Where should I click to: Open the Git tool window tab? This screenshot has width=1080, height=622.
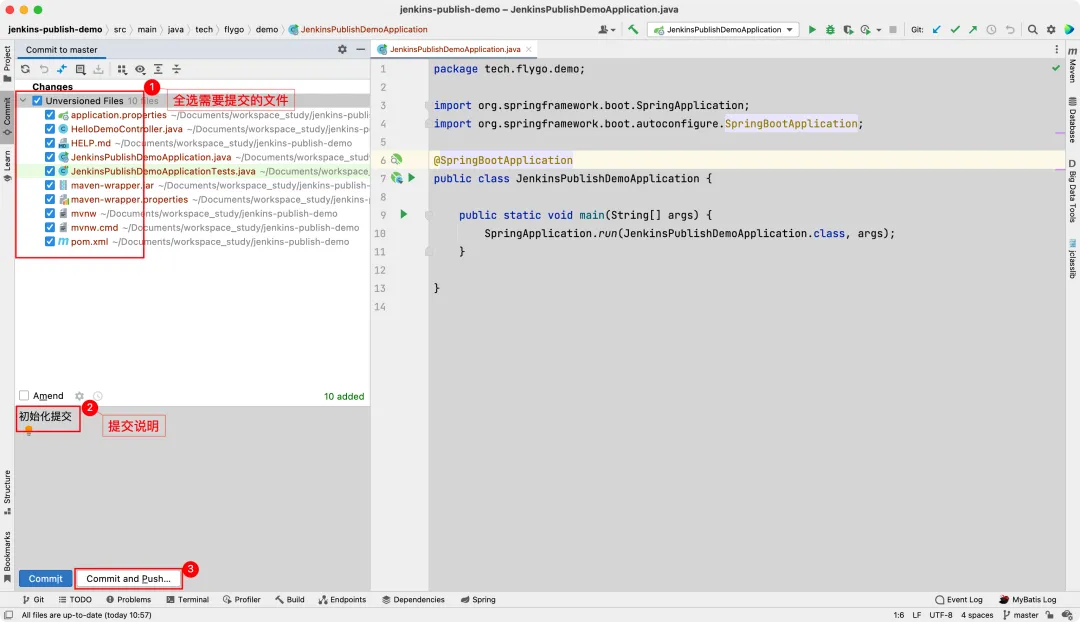pos(33,599)
